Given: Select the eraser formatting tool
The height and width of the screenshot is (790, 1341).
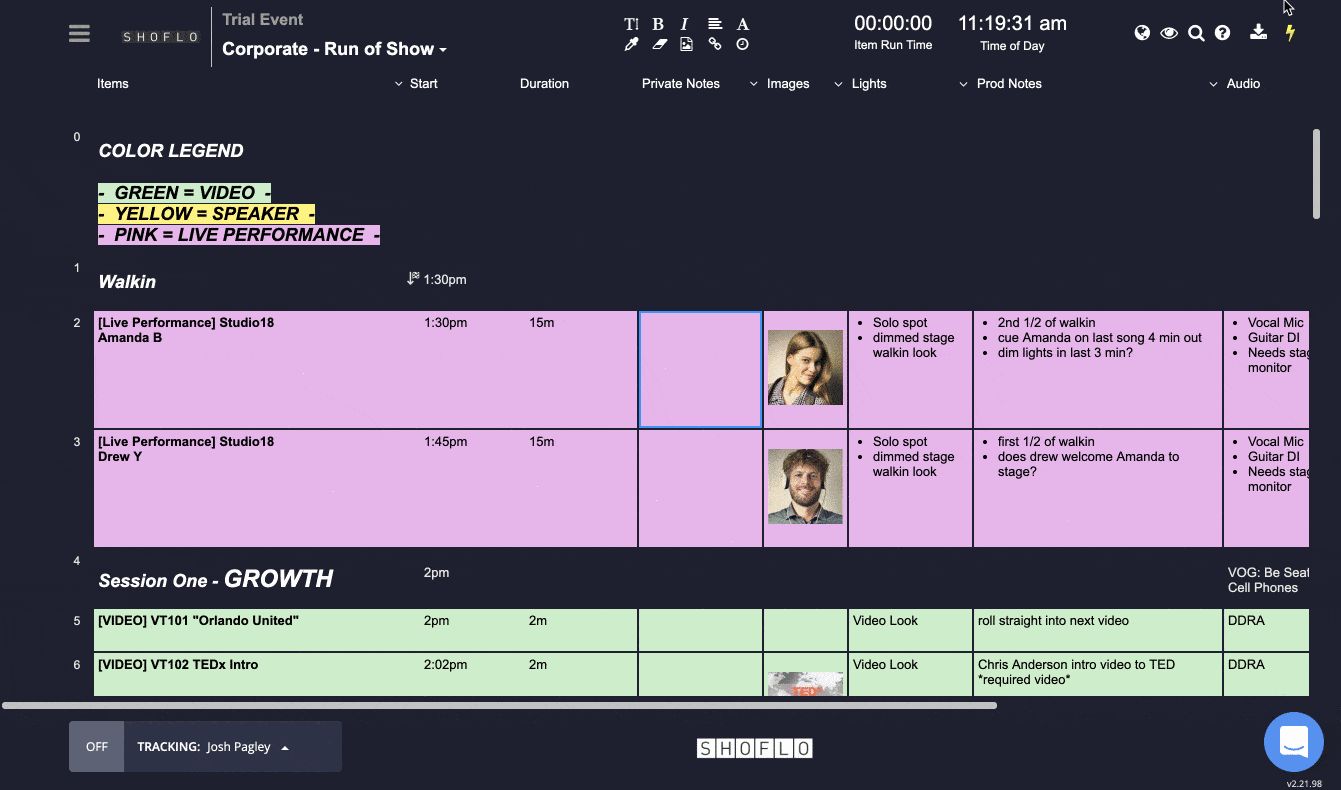Looking at the screenshot, I should click(x=658, y=44).
